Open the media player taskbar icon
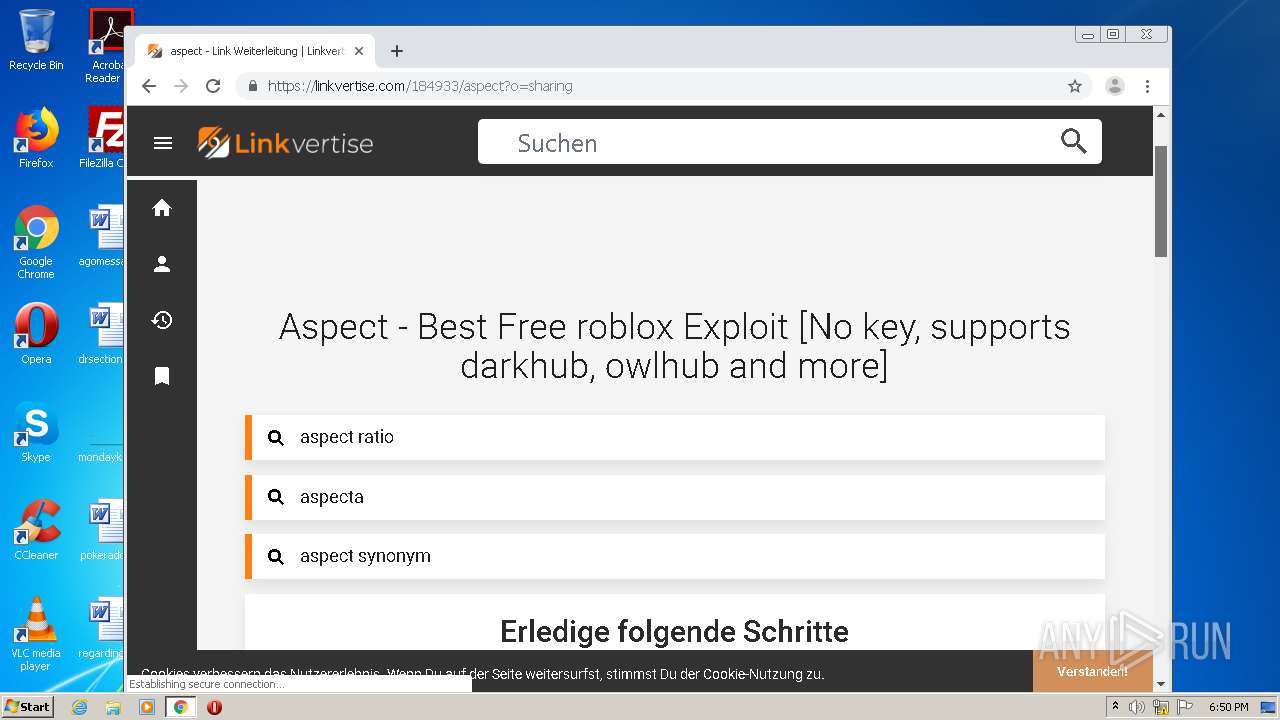The width and height of the screenshot is (1280, 720). click(147, 707)
